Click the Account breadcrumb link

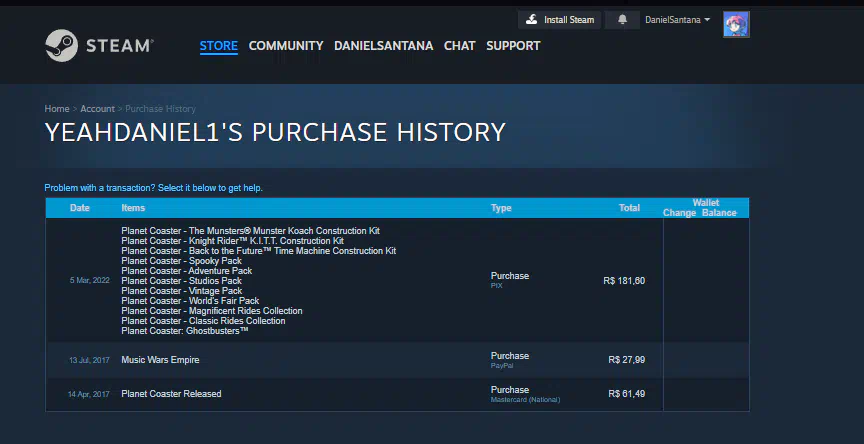point(98,109)
